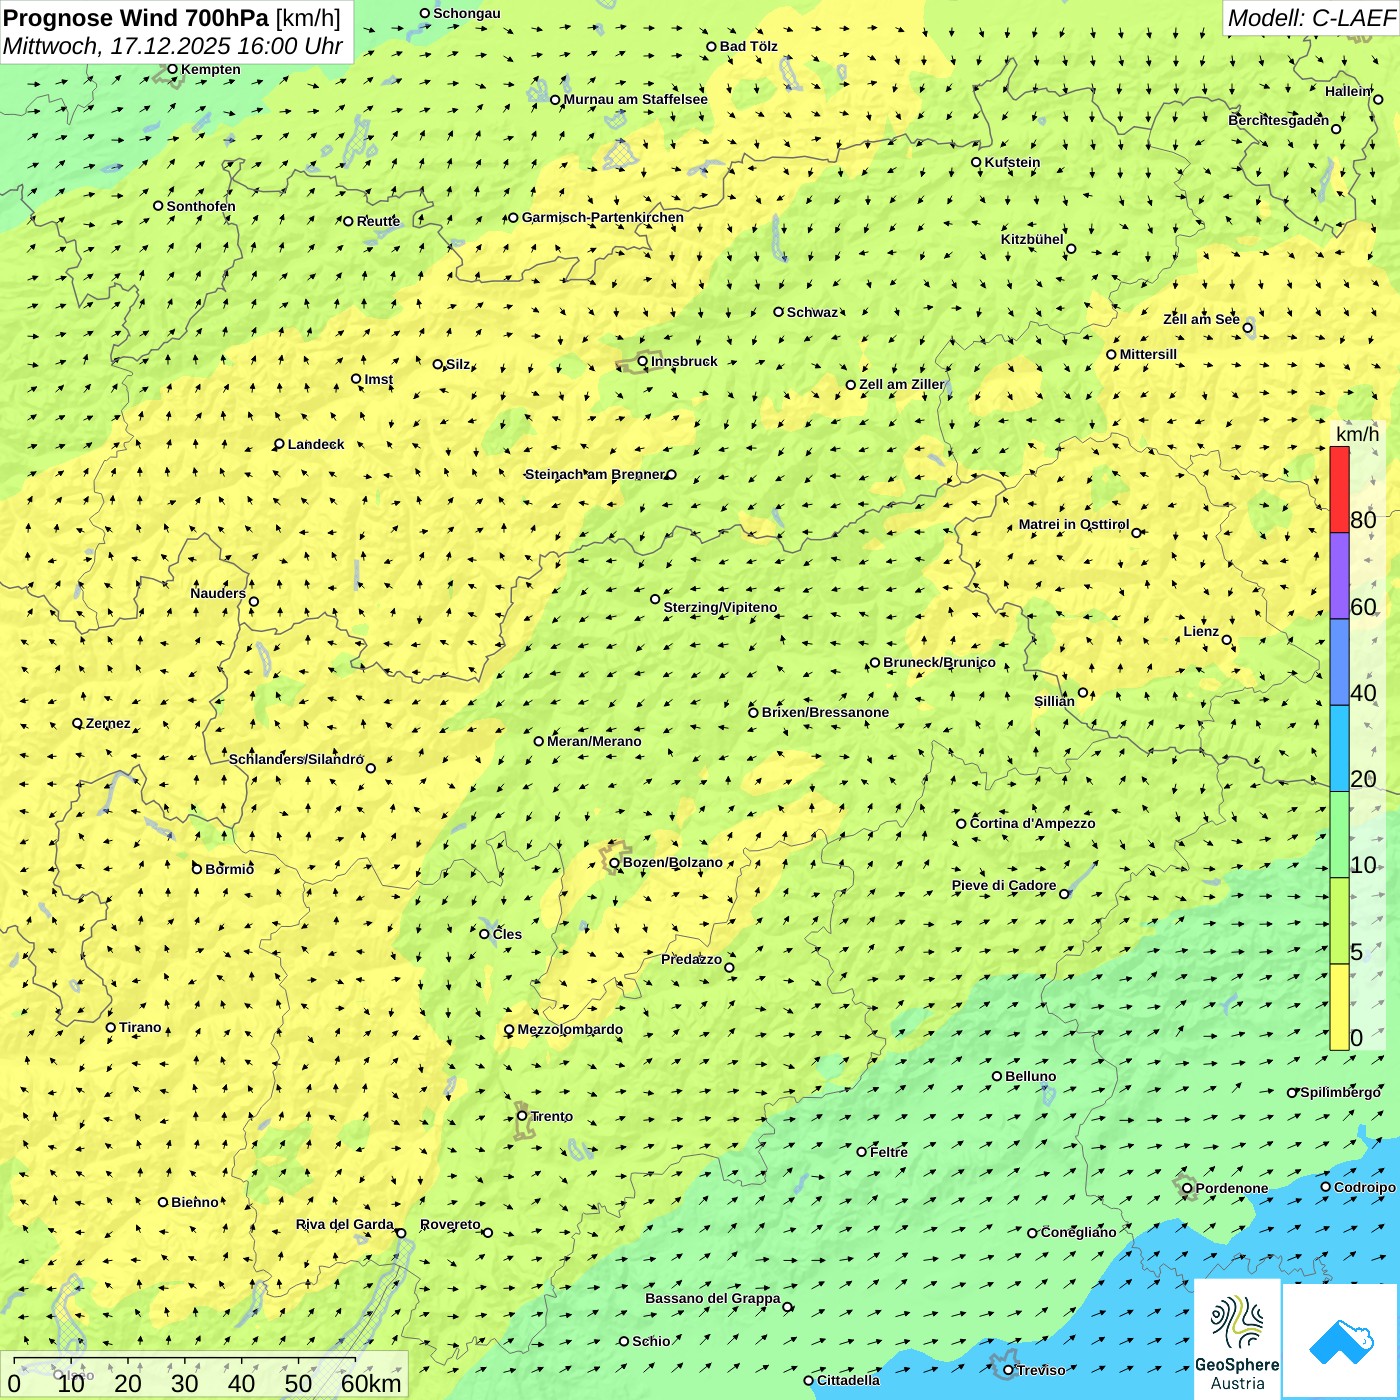Image resolution: width=1400 pixels, height=1400 pixels.
Task: Click the 'Nauders' label
Action: click(217, 593)
